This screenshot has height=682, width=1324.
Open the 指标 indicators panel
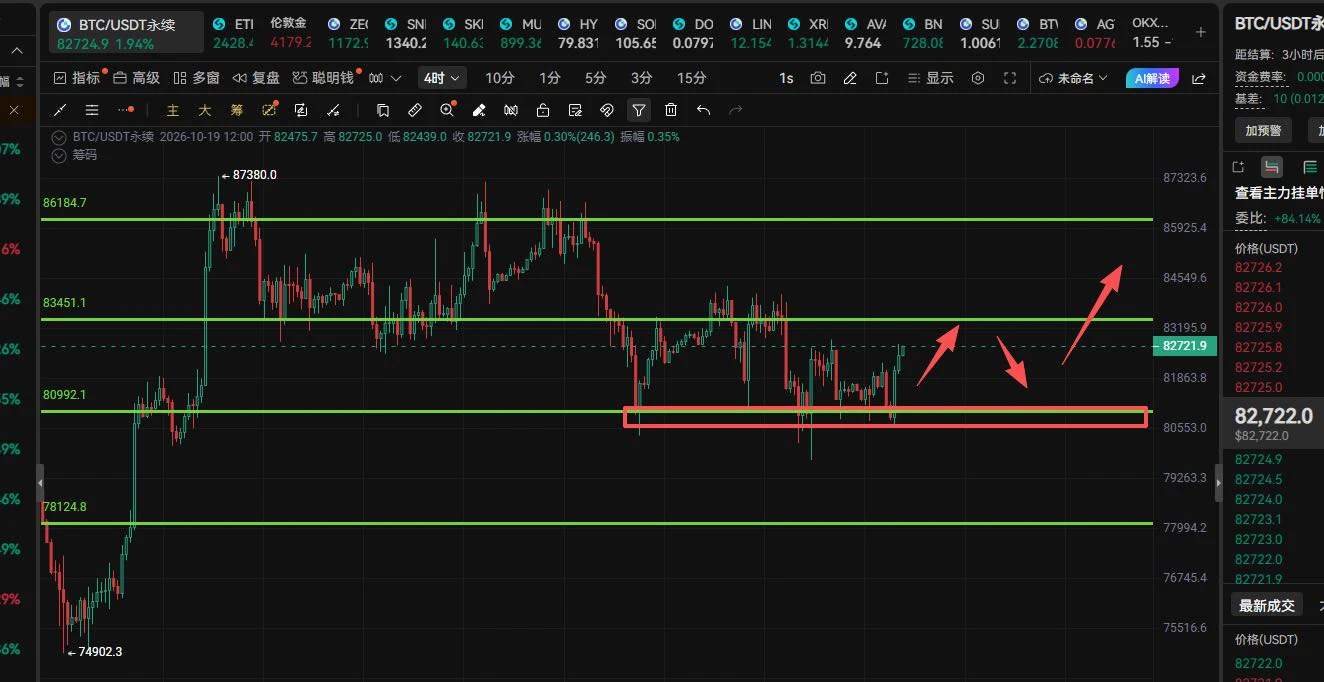point(77,78)
